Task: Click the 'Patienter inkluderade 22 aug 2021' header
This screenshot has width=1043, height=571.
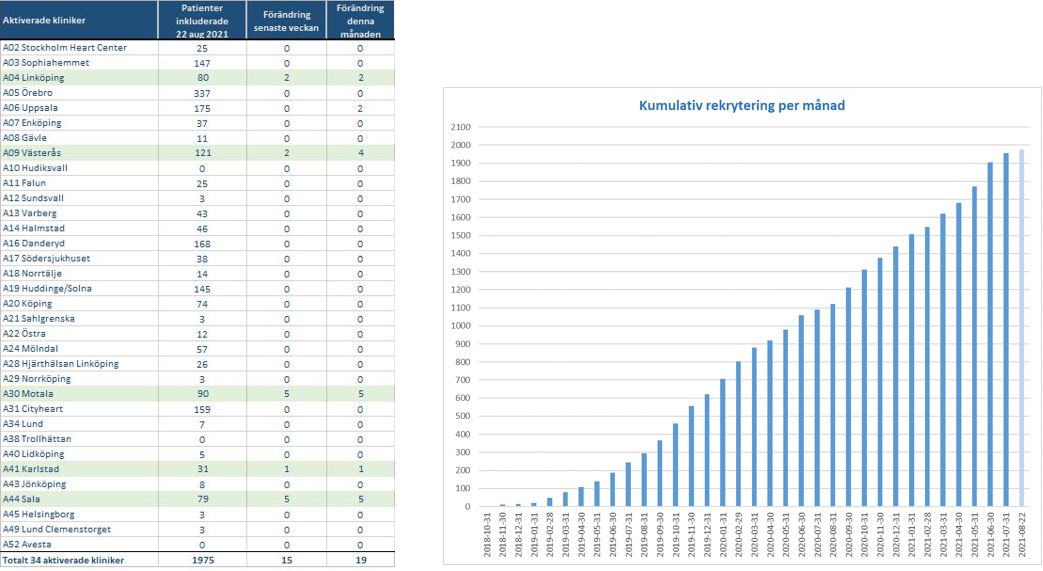Action: (x=202, y=20)
